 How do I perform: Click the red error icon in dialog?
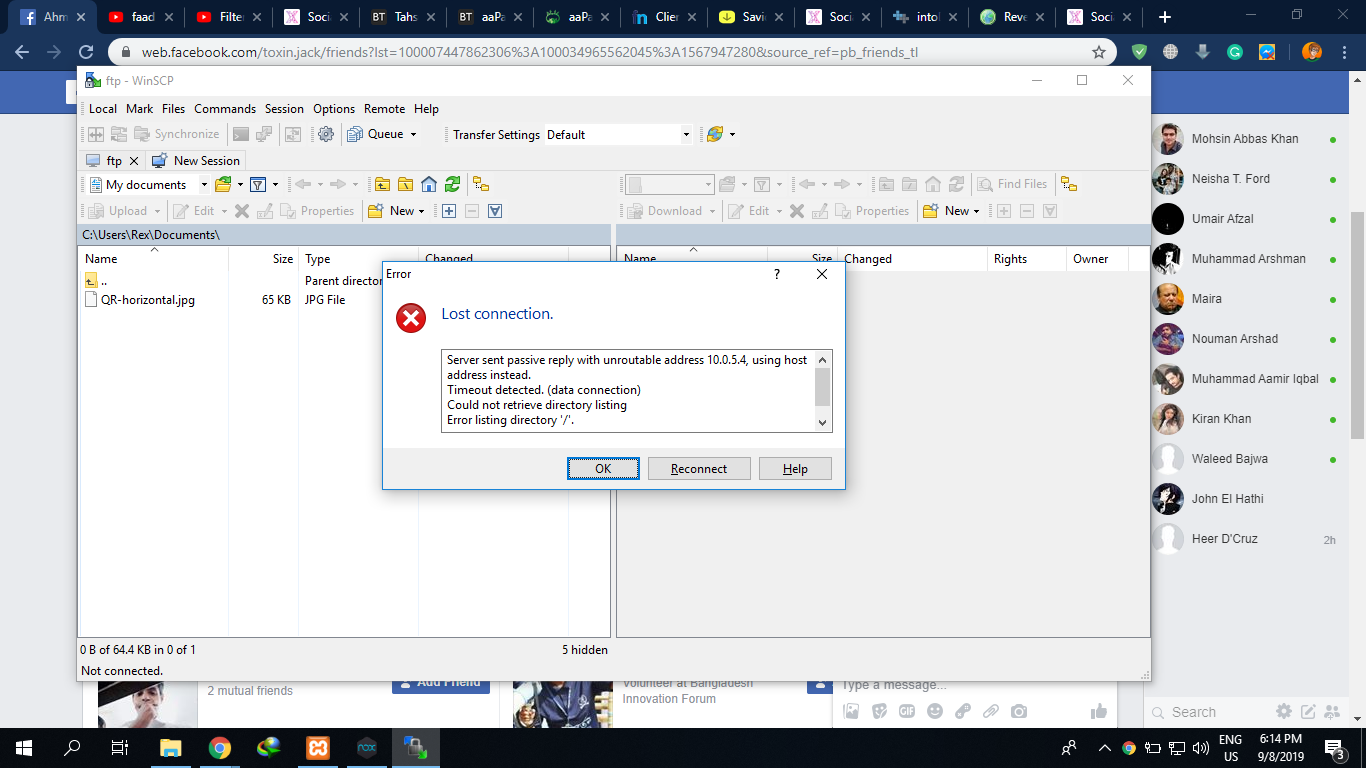411,318
